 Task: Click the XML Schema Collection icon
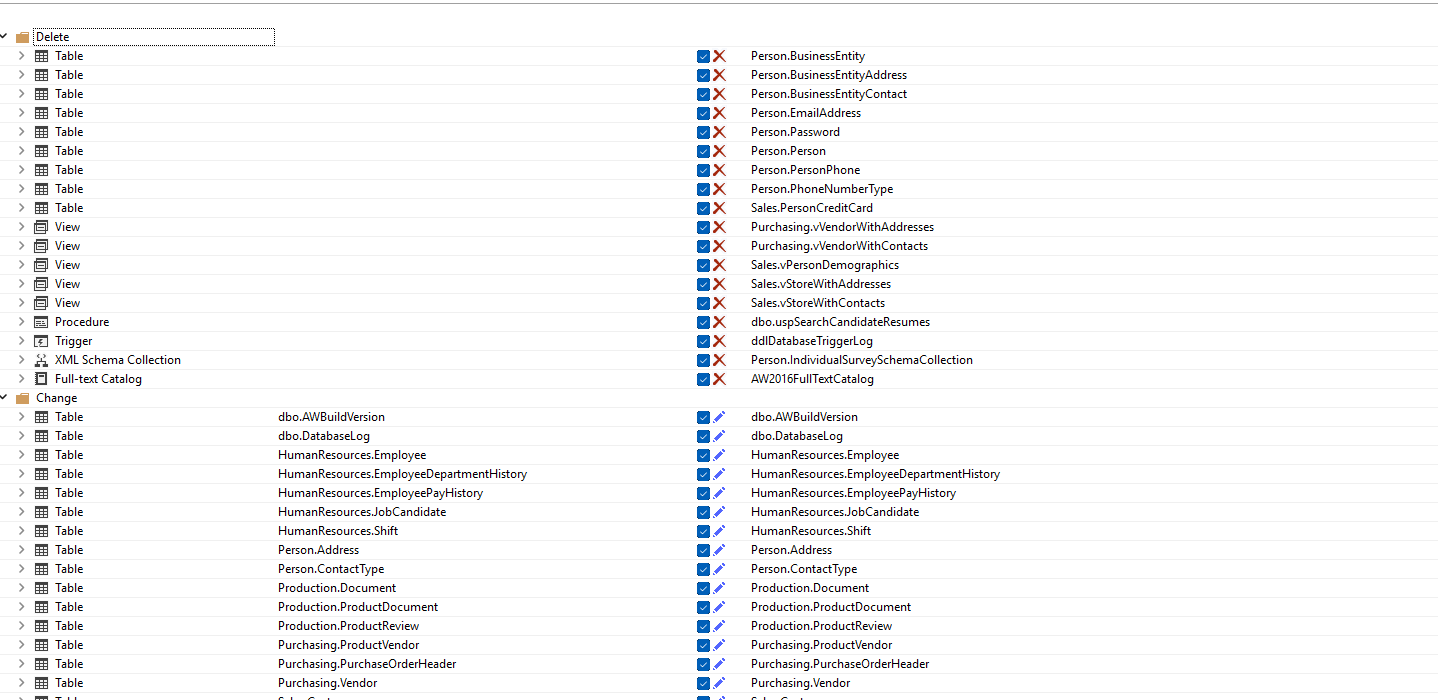[41, 360]
